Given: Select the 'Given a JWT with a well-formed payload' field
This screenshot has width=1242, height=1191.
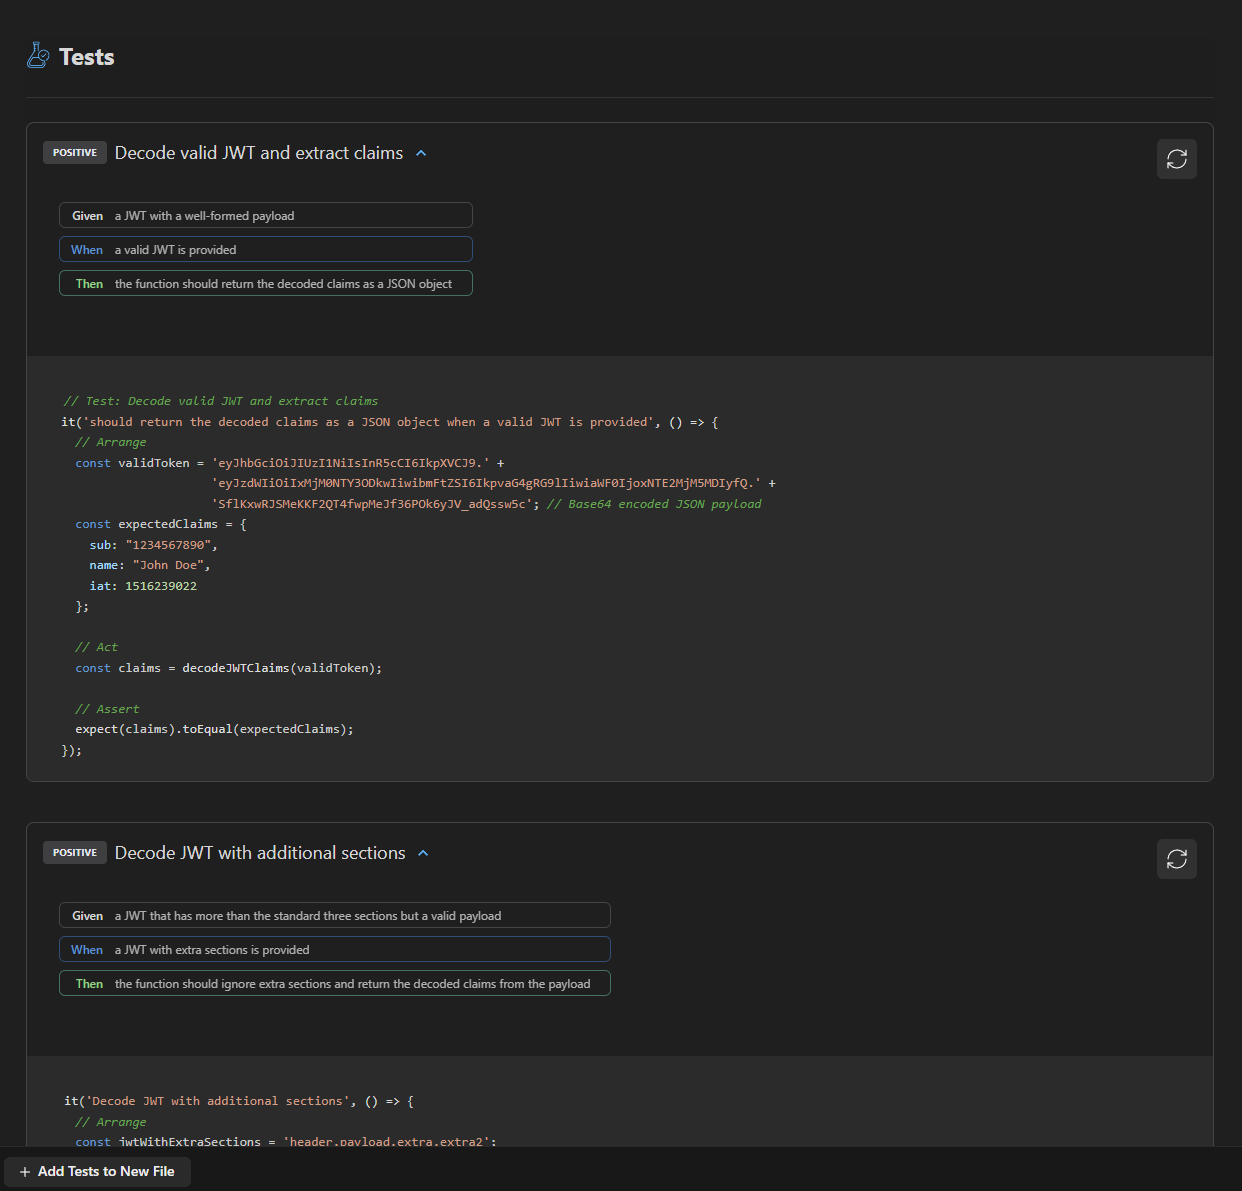Looking at the screenshot, I should tap(265, 216).
